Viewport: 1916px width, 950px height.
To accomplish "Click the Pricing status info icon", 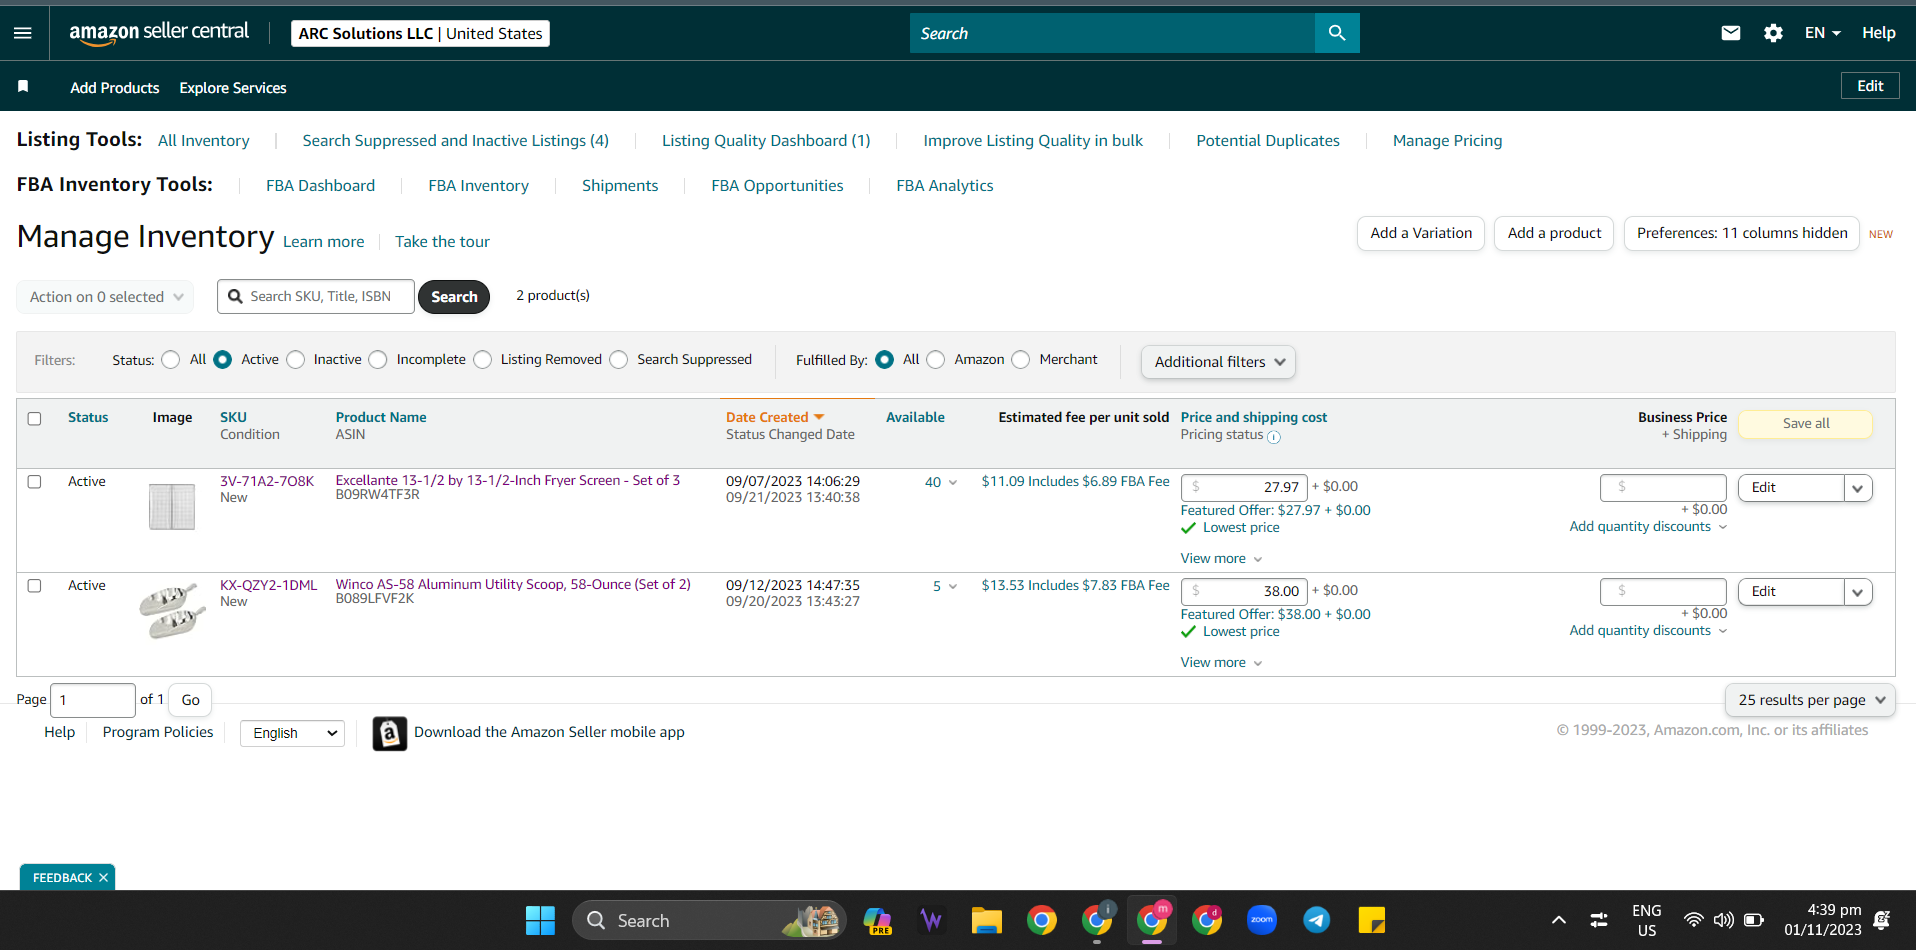I will 1274,437.
